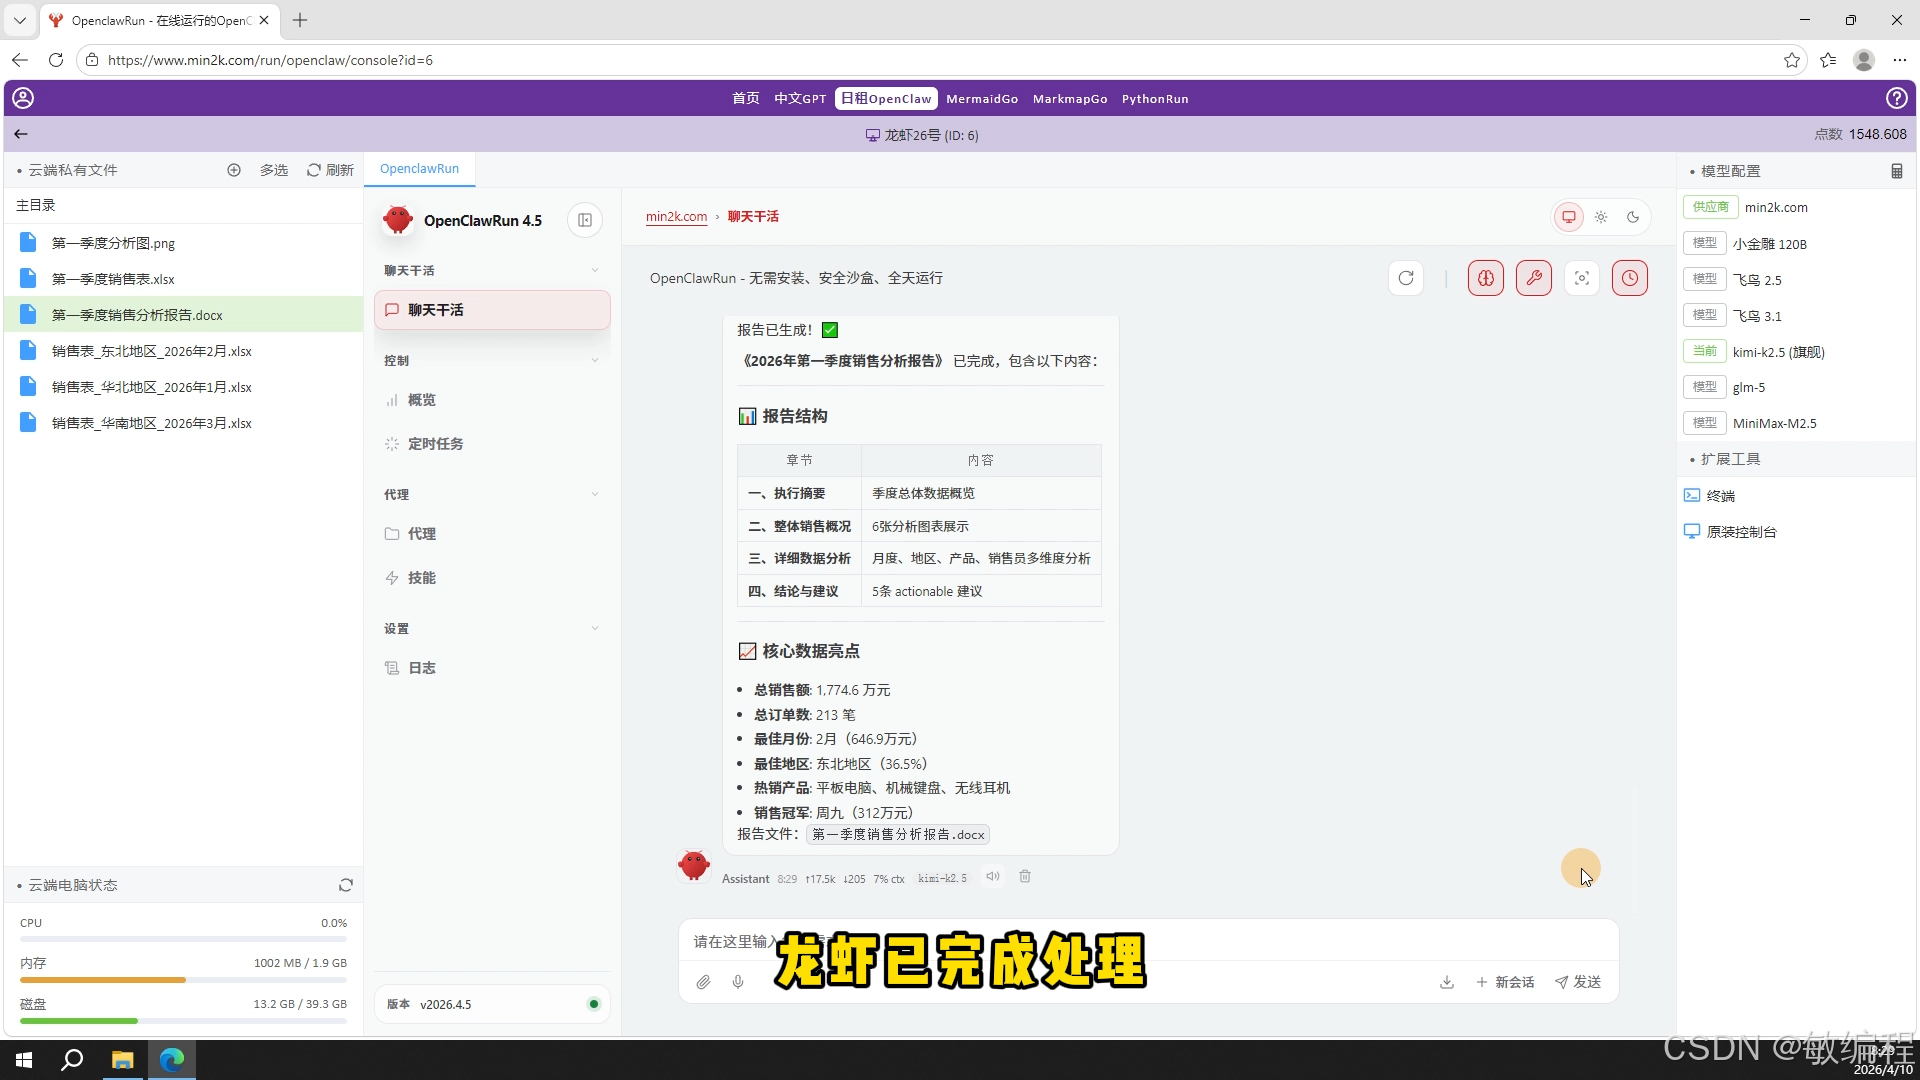Viewport: 1920px width, 1080px height.
Task: Collapse the 聊天干活 section in sidebar
Action: [595, 270]
